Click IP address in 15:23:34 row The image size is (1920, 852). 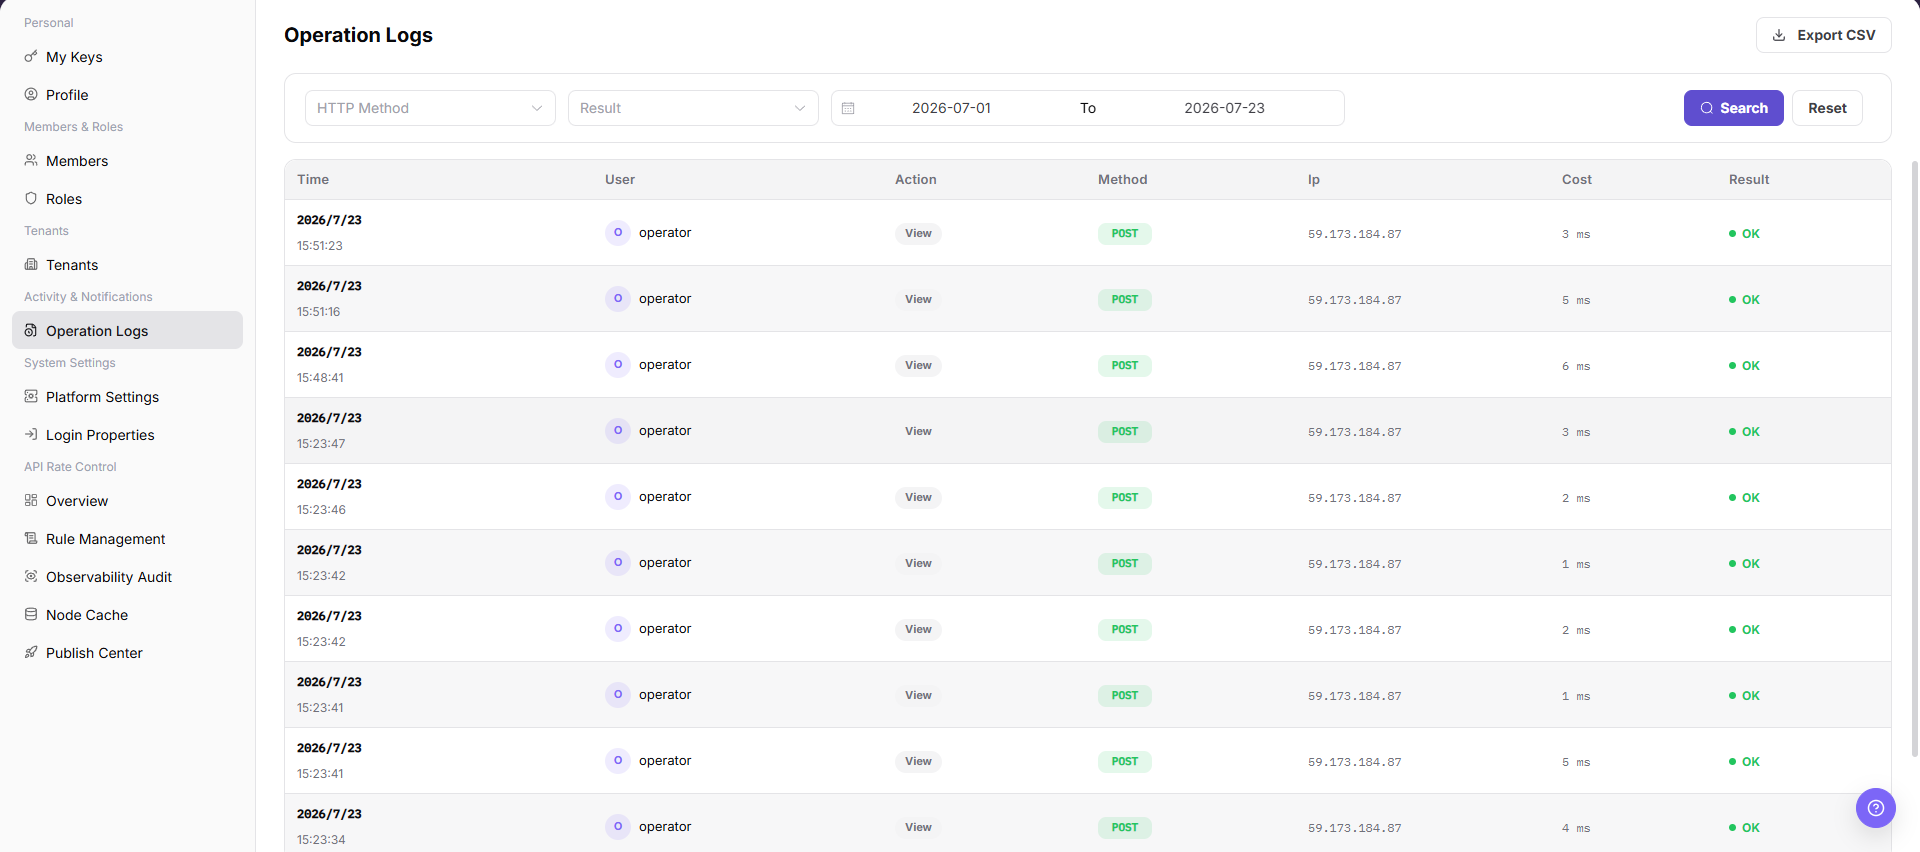[x=1354, y=828]
